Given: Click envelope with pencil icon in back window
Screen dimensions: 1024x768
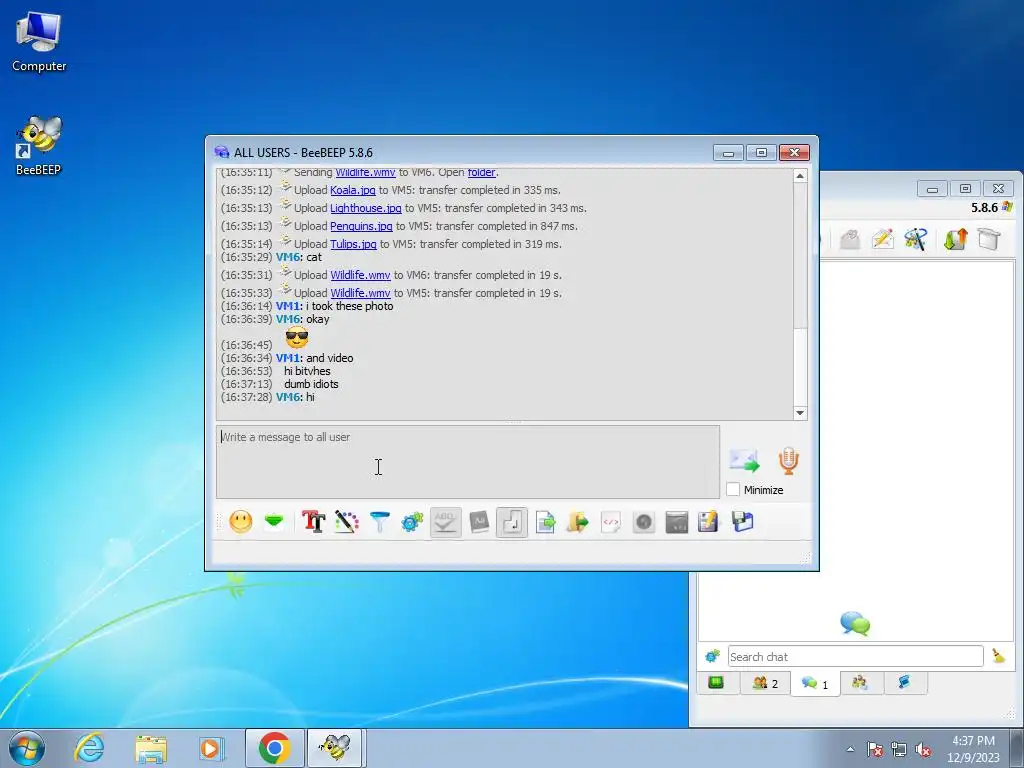Looking at the screenshot, I should [x=882, y=239].
